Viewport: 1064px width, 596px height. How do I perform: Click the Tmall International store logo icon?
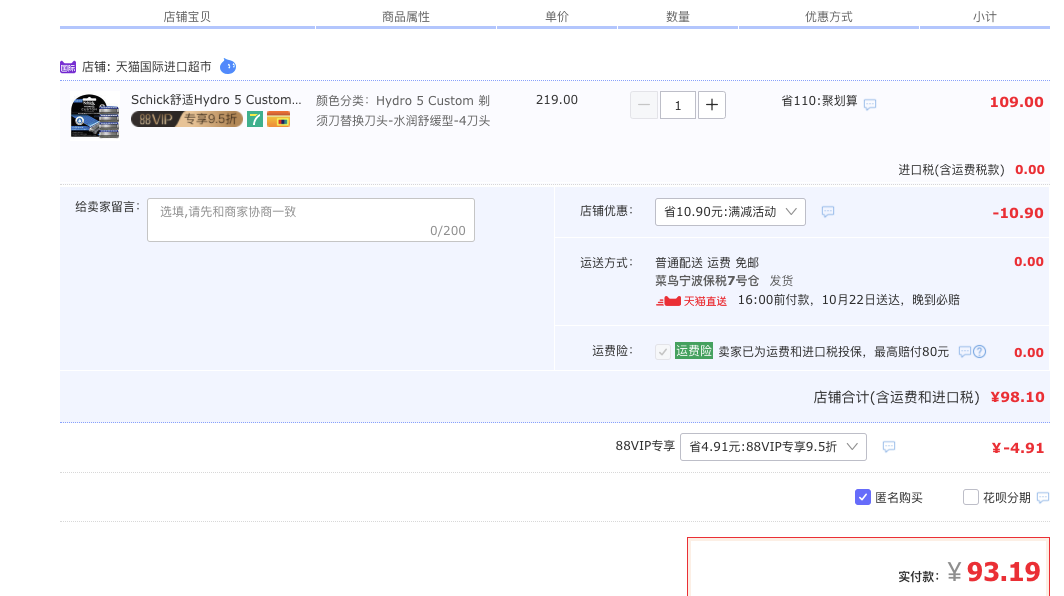(68, 67)
